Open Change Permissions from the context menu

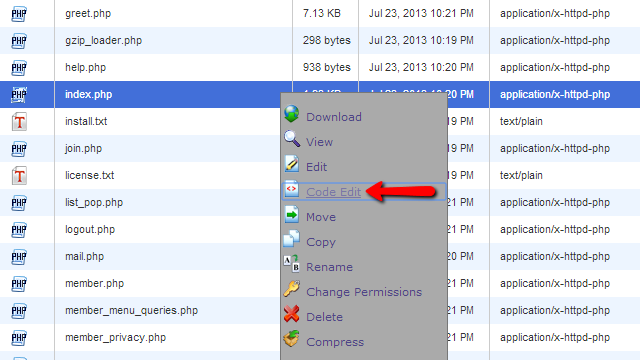point(364,292)
